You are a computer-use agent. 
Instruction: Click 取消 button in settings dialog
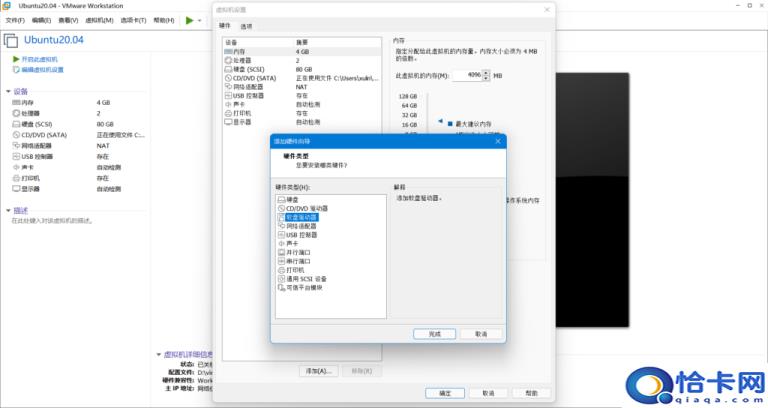tap(488, 393)
